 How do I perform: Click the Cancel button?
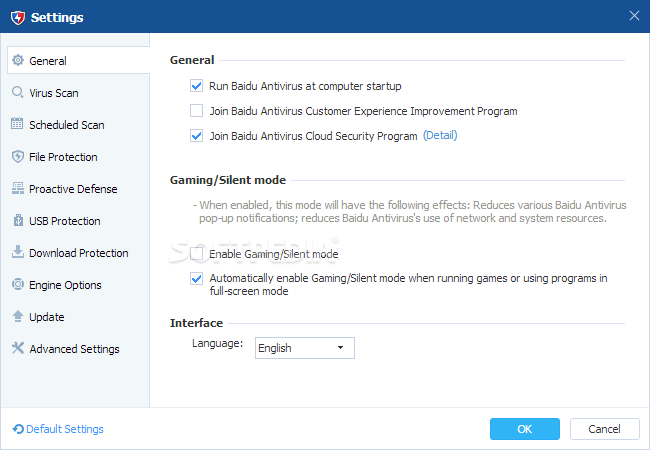[x=604, y=429]
